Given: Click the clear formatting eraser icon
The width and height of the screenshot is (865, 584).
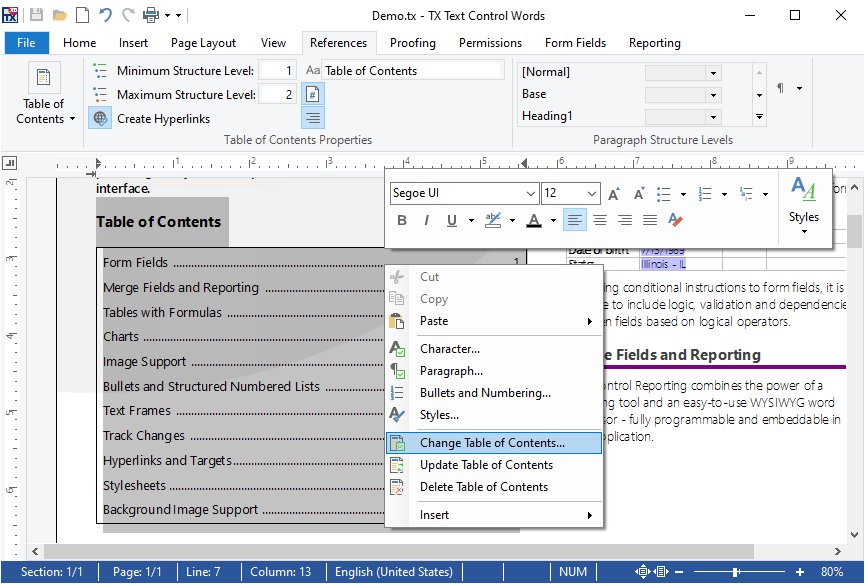Looking at the screenshot, I should click(675, 221).
